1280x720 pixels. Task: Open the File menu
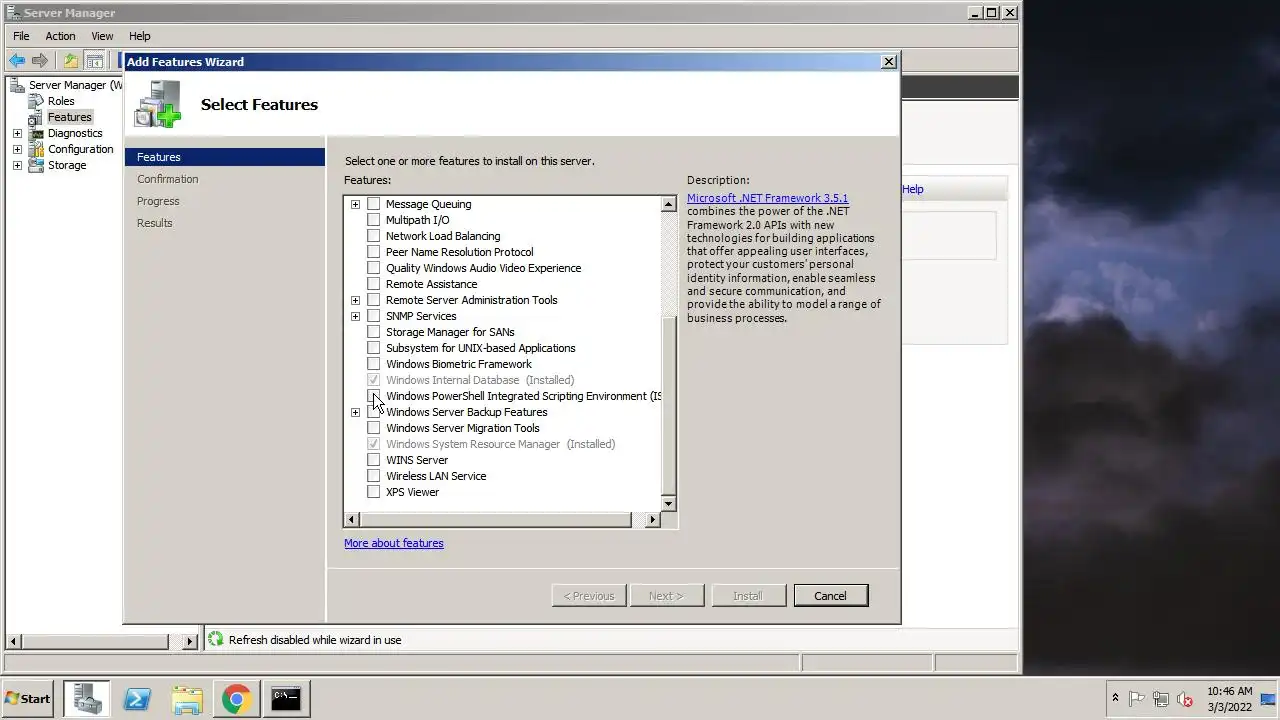(21, 36)
